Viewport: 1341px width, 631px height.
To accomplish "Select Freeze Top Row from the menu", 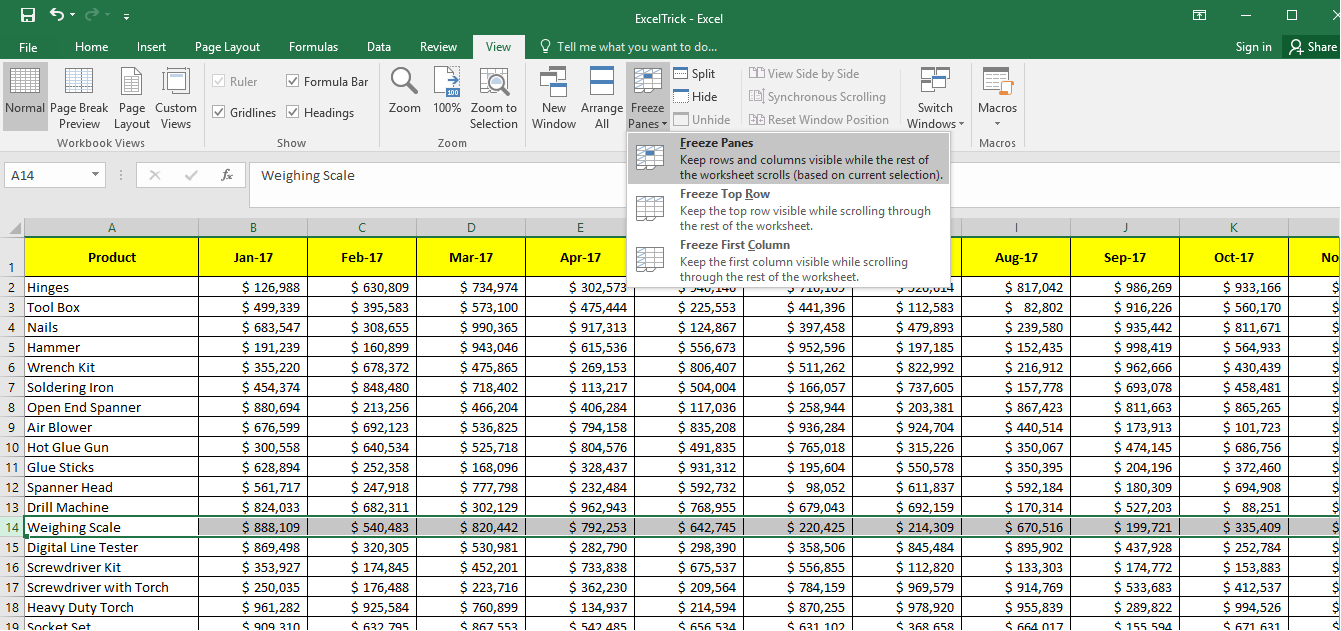I will click(x=724, y=194).
